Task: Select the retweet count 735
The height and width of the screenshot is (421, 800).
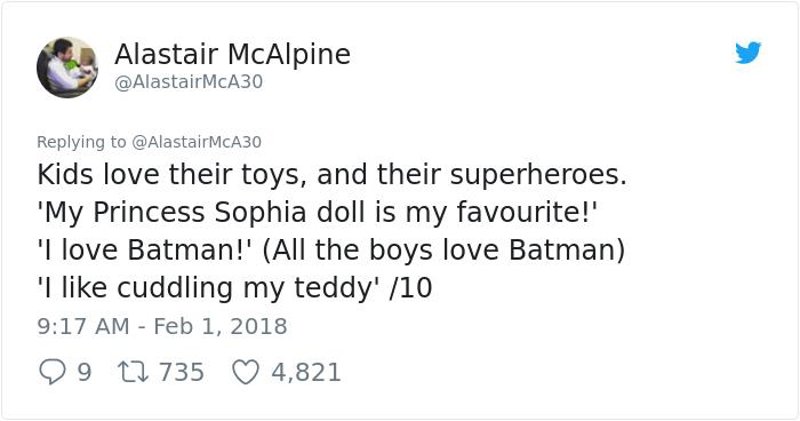Action: click(x=182, y=373)
